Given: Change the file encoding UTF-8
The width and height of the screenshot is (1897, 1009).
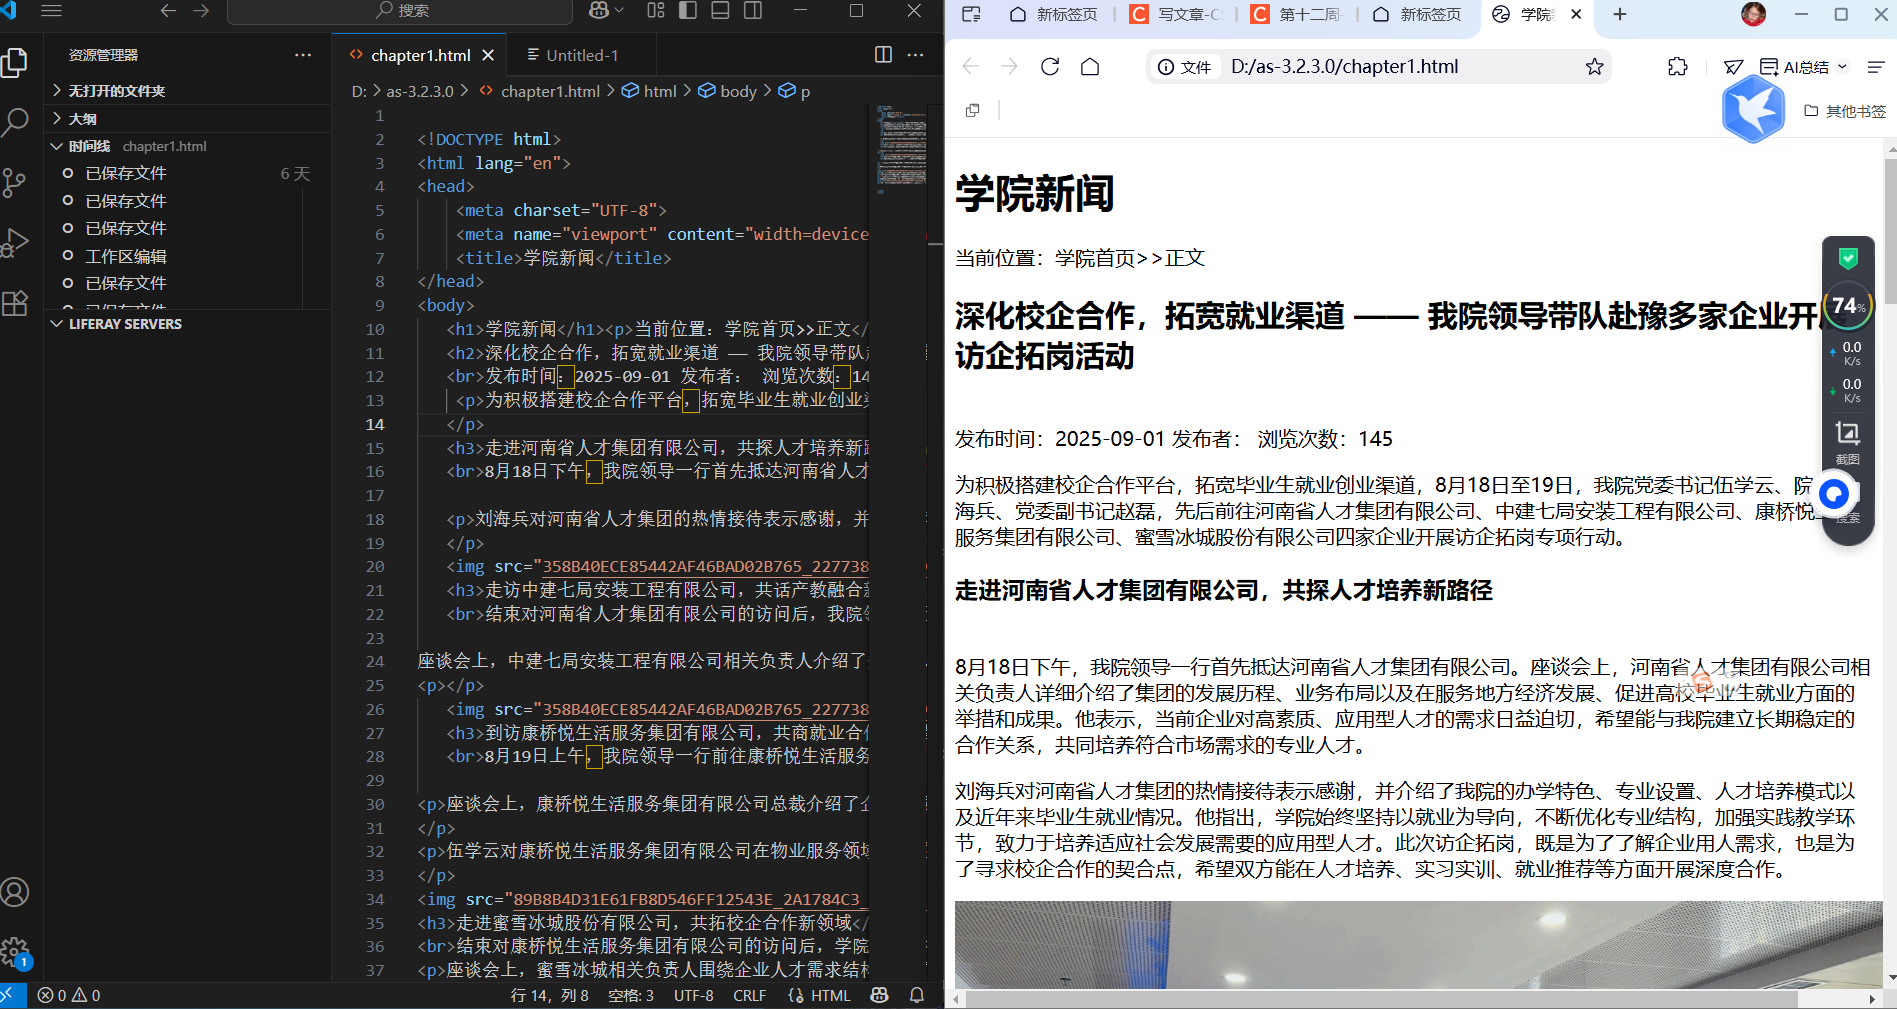Looking at the screenshot, I should pos(694,996).
